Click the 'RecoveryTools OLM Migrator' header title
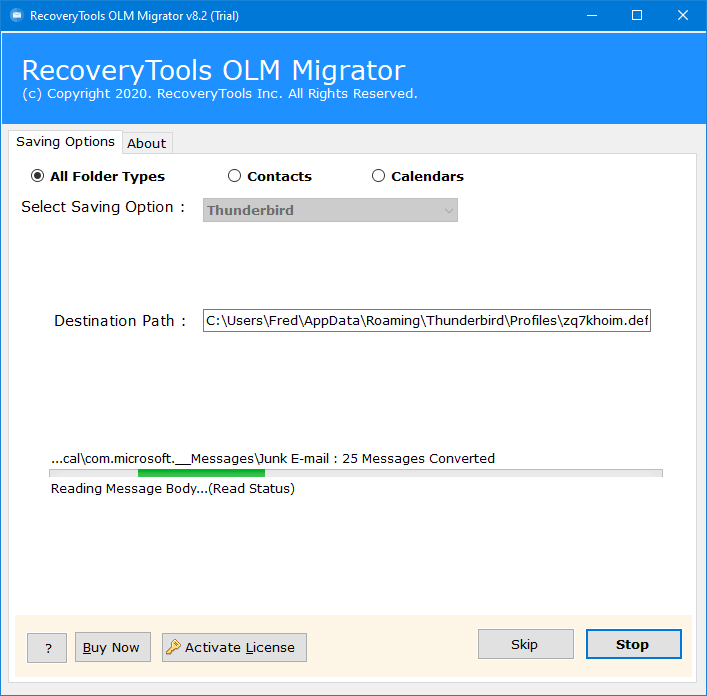 click(x=214, y=70)
